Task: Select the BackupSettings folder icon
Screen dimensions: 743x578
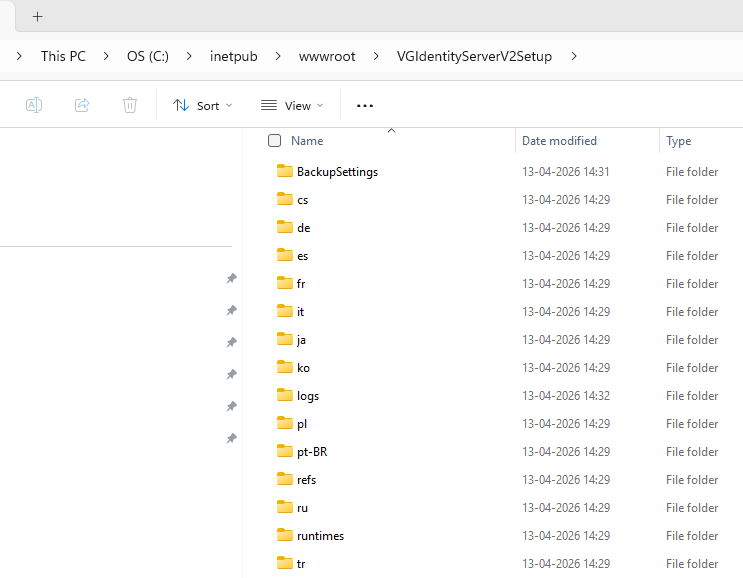Action: click(284, 171)
